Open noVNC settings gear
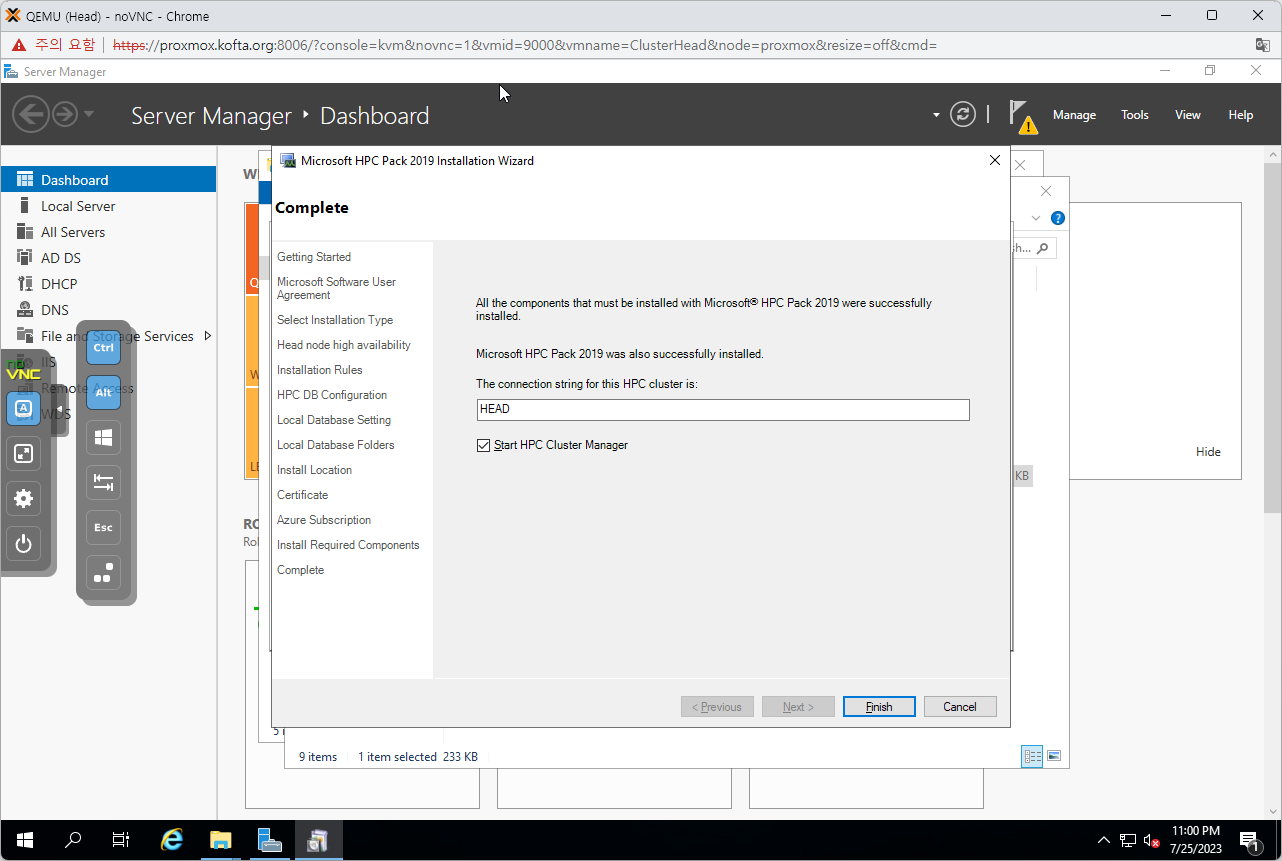Viewport: 1282px width, 861px height. 24,498
